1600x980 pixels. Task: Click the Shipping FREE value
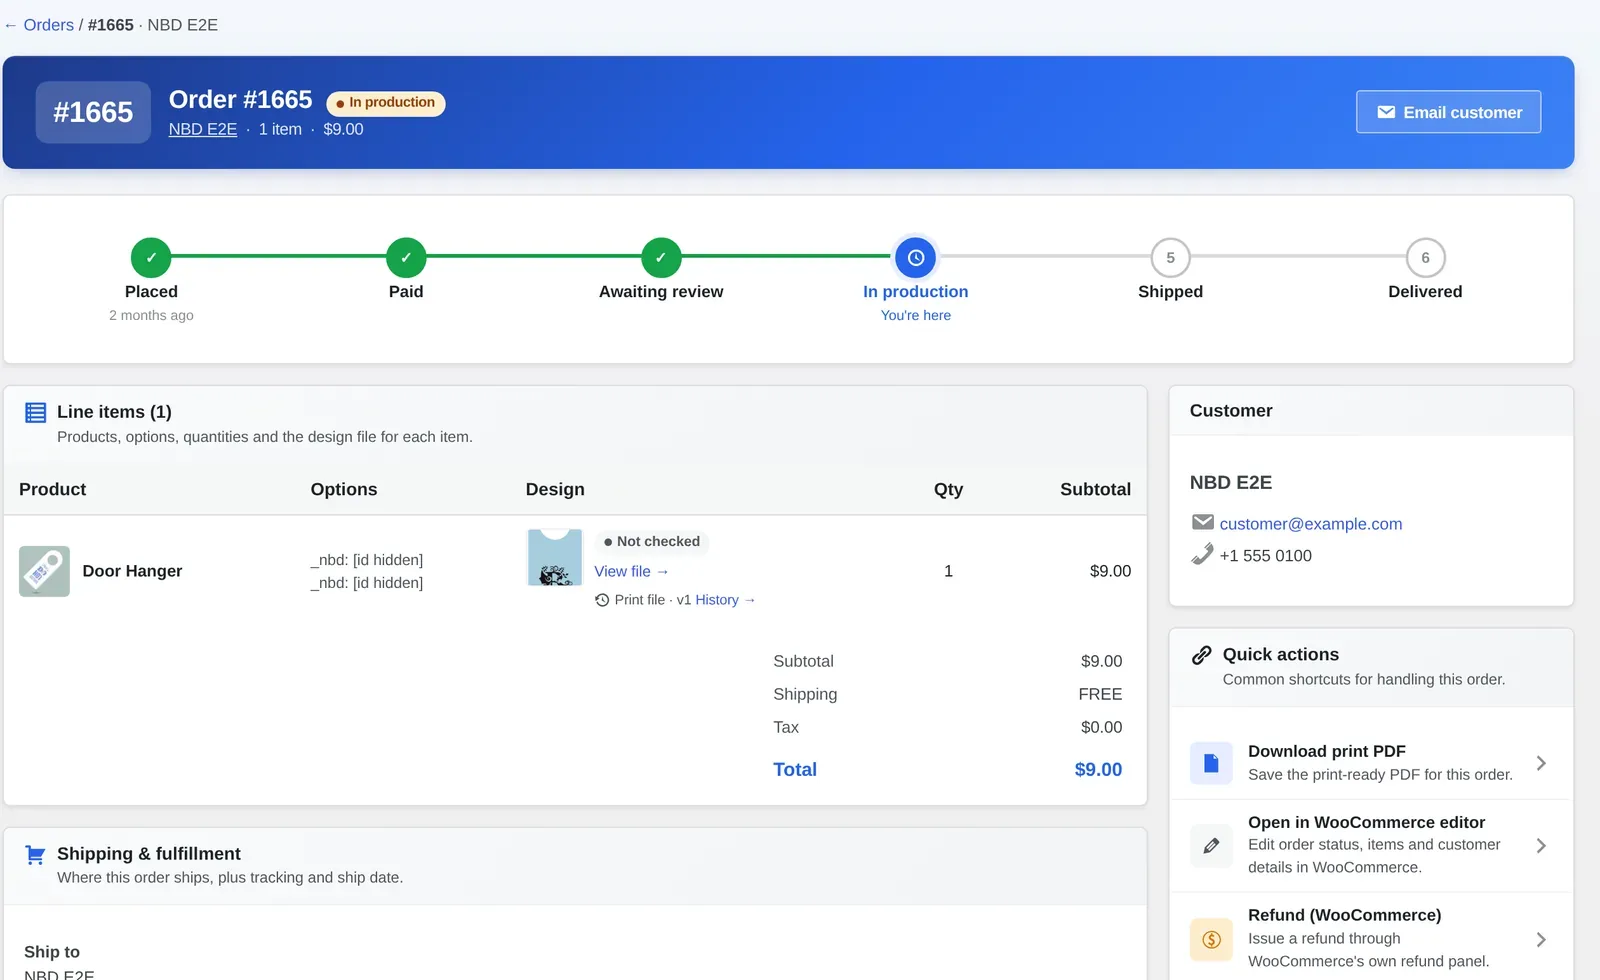[x=1100, y=694]
